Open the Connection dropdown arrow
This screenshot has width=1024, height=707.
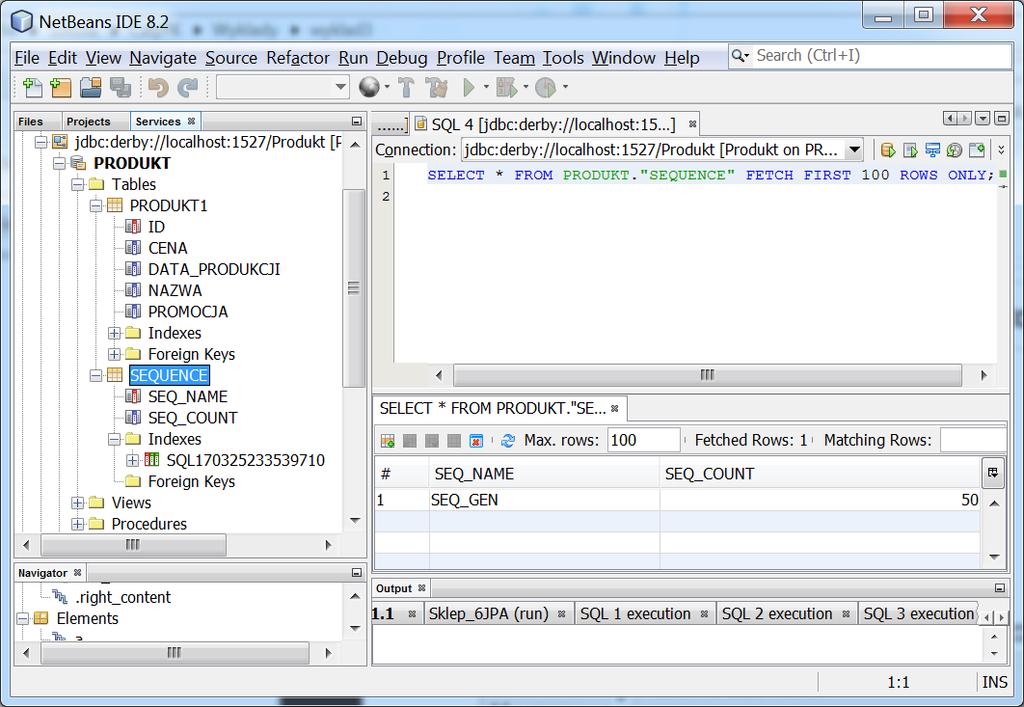coord(854,150)
